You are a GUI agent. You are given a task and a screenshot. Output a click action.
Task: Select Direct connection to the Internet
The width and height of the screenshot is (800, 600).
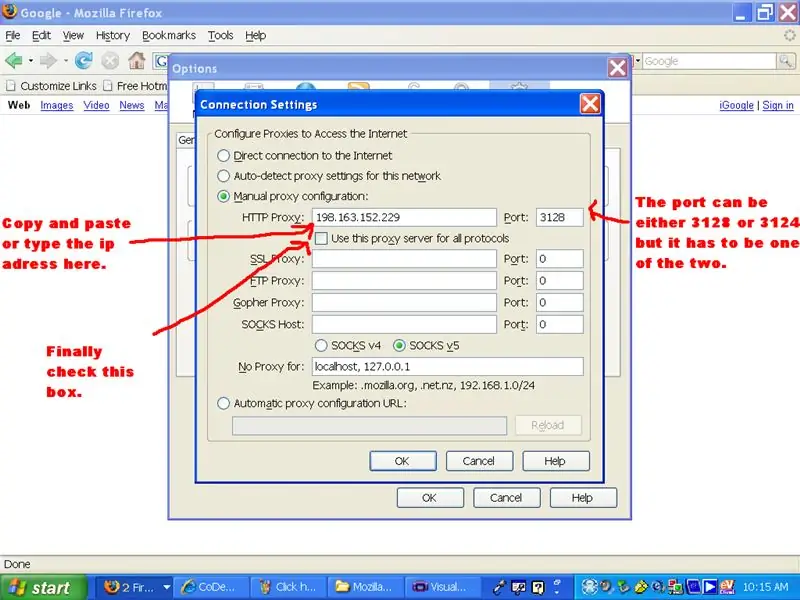click(x=223, y=155)
